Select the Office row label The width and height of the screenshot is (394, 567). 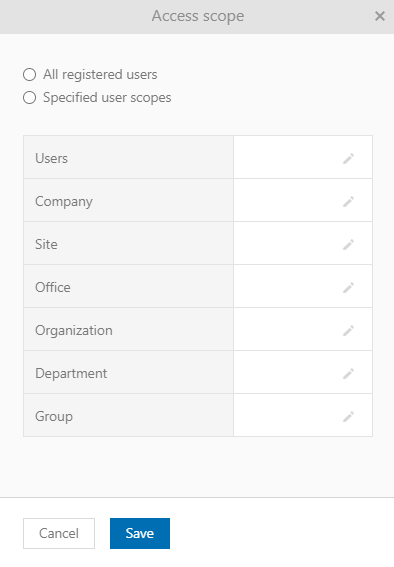click(x=53, y=287)
